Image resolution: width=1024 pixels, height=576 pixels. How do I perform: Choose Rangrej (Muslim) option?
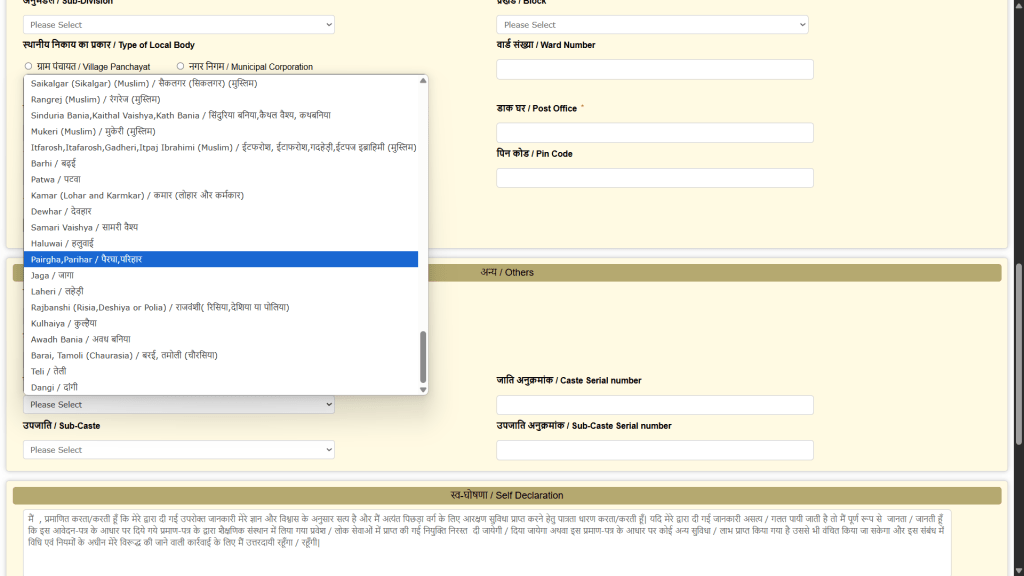[x=221, y=99]
